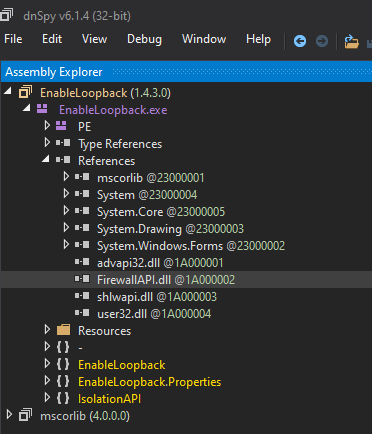Click the Navigate Forward arrow icon

coord(322,41)
